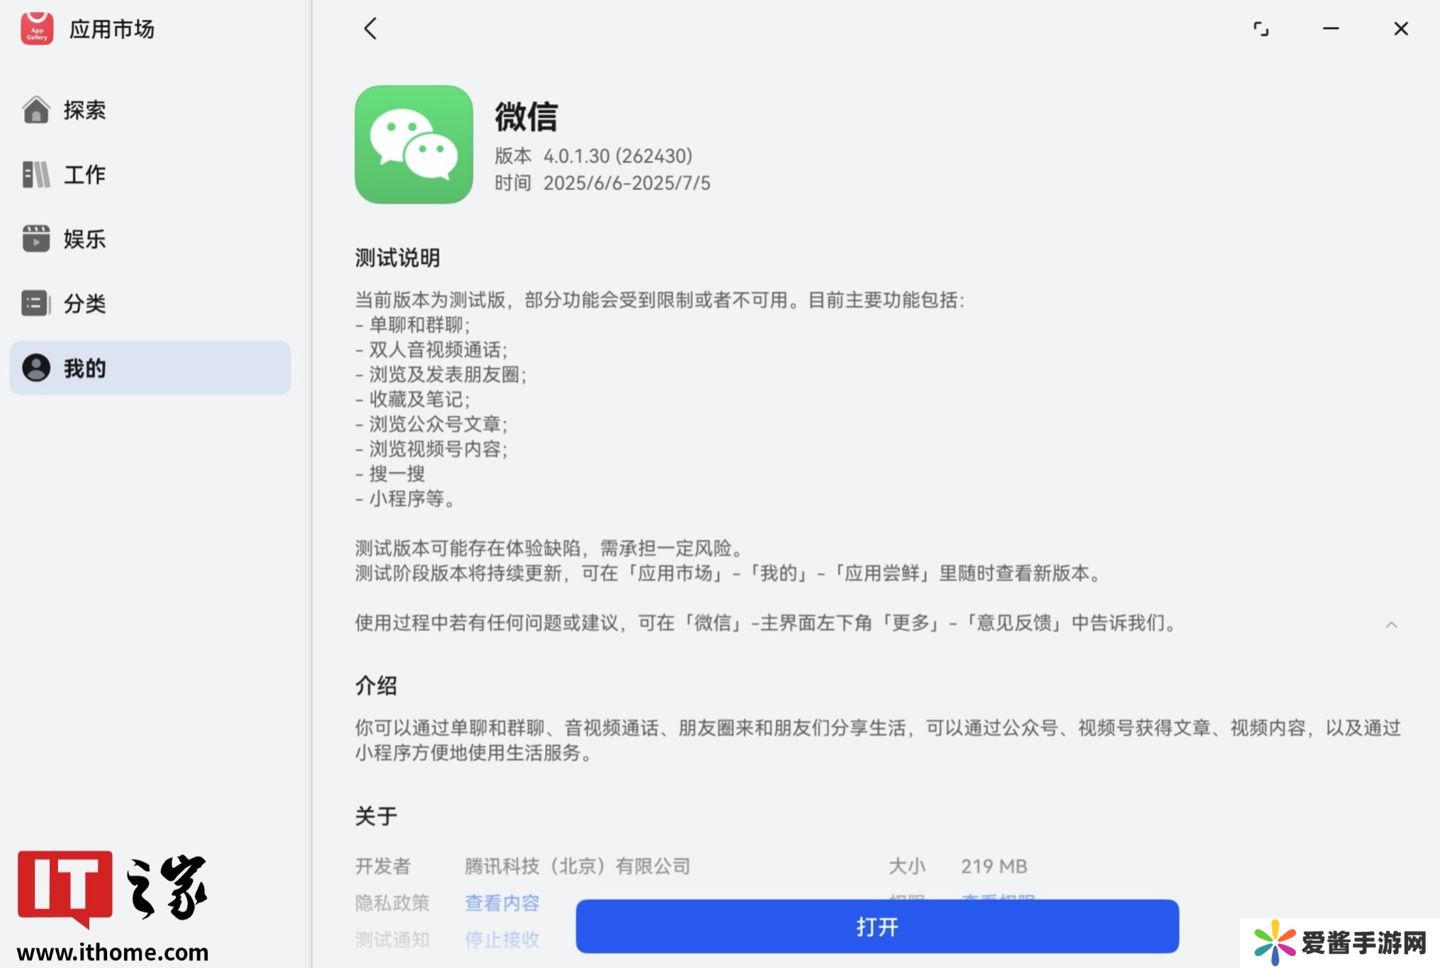Click the developer name 腾讯科技（北京）有限公司

[x=577, y=866]
